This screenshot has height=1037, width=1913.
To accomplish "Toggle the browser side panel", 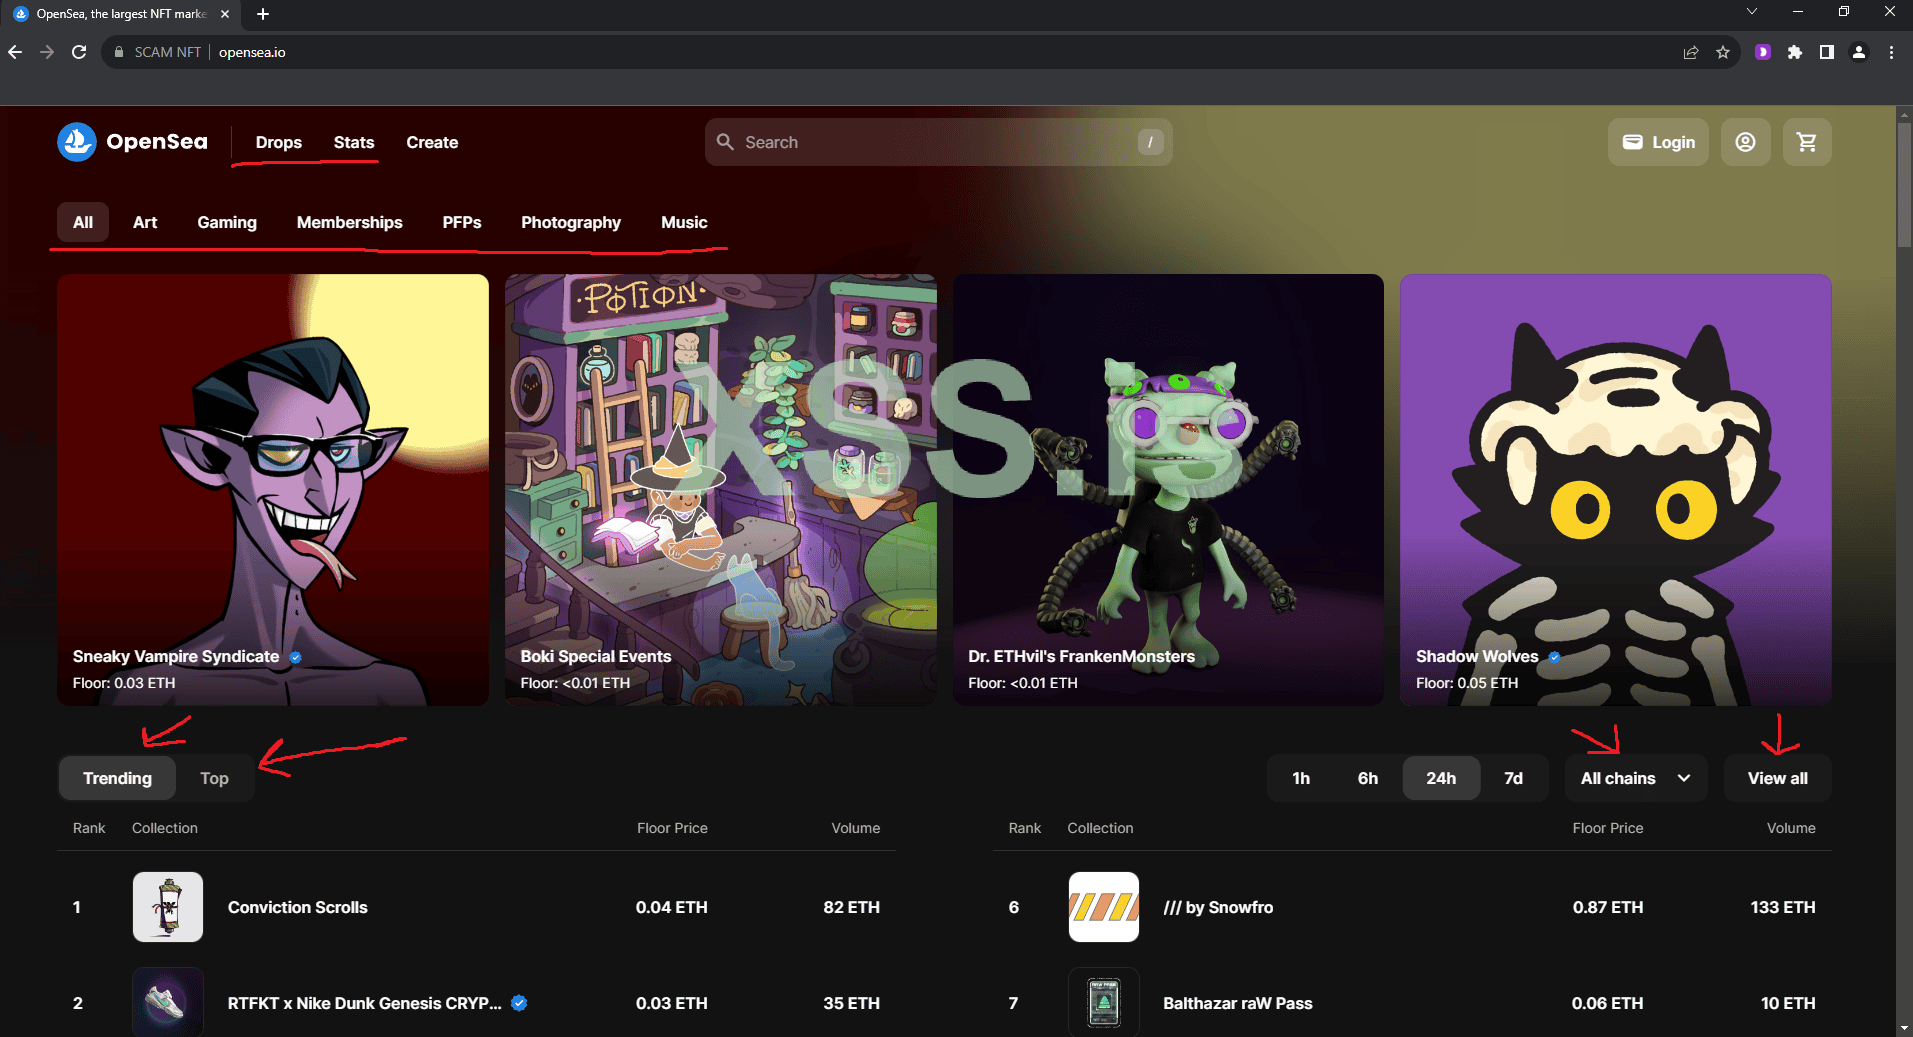I will 1827,52.
